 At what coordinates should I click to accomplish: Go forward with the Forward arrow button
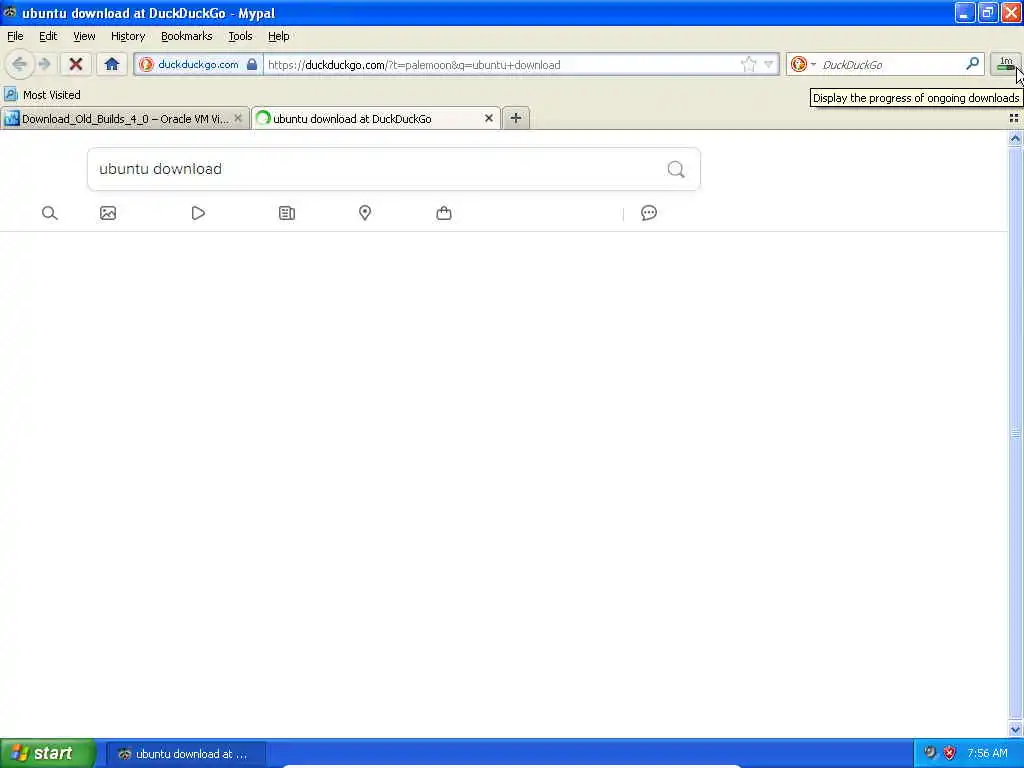(44, 64)
